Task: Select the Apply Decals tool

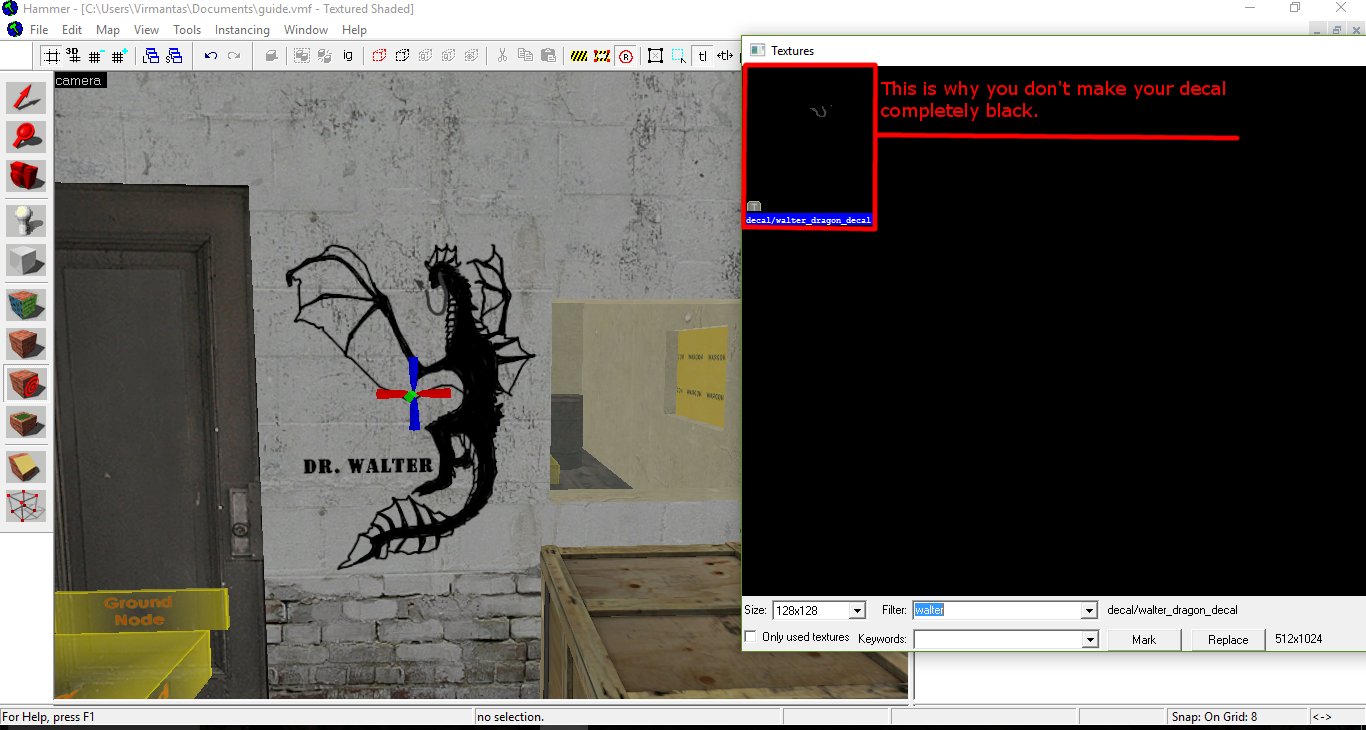Action: coord(27,384)
